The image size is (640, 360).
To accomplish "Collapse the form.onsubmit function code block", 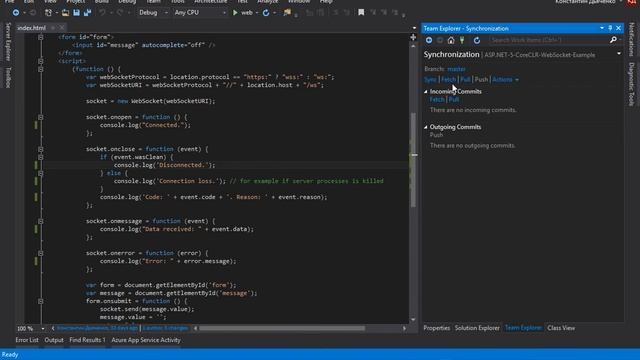I will (41, 301).
